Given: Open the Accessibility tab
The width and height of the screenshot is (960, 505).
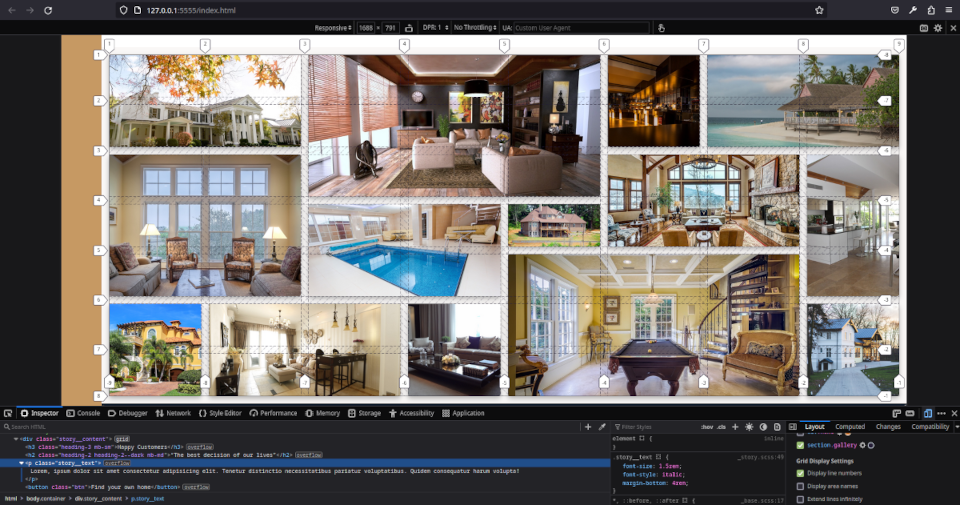Looking at the screenshot, I should [411, 413].
